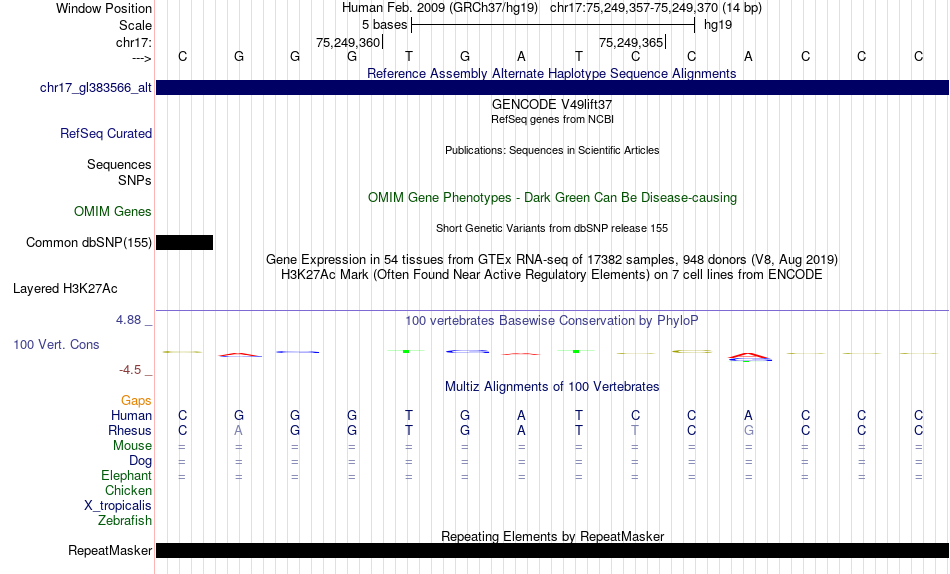Click the H3K27Ac Mark ENCODE track title

click(x=552, y=275)
